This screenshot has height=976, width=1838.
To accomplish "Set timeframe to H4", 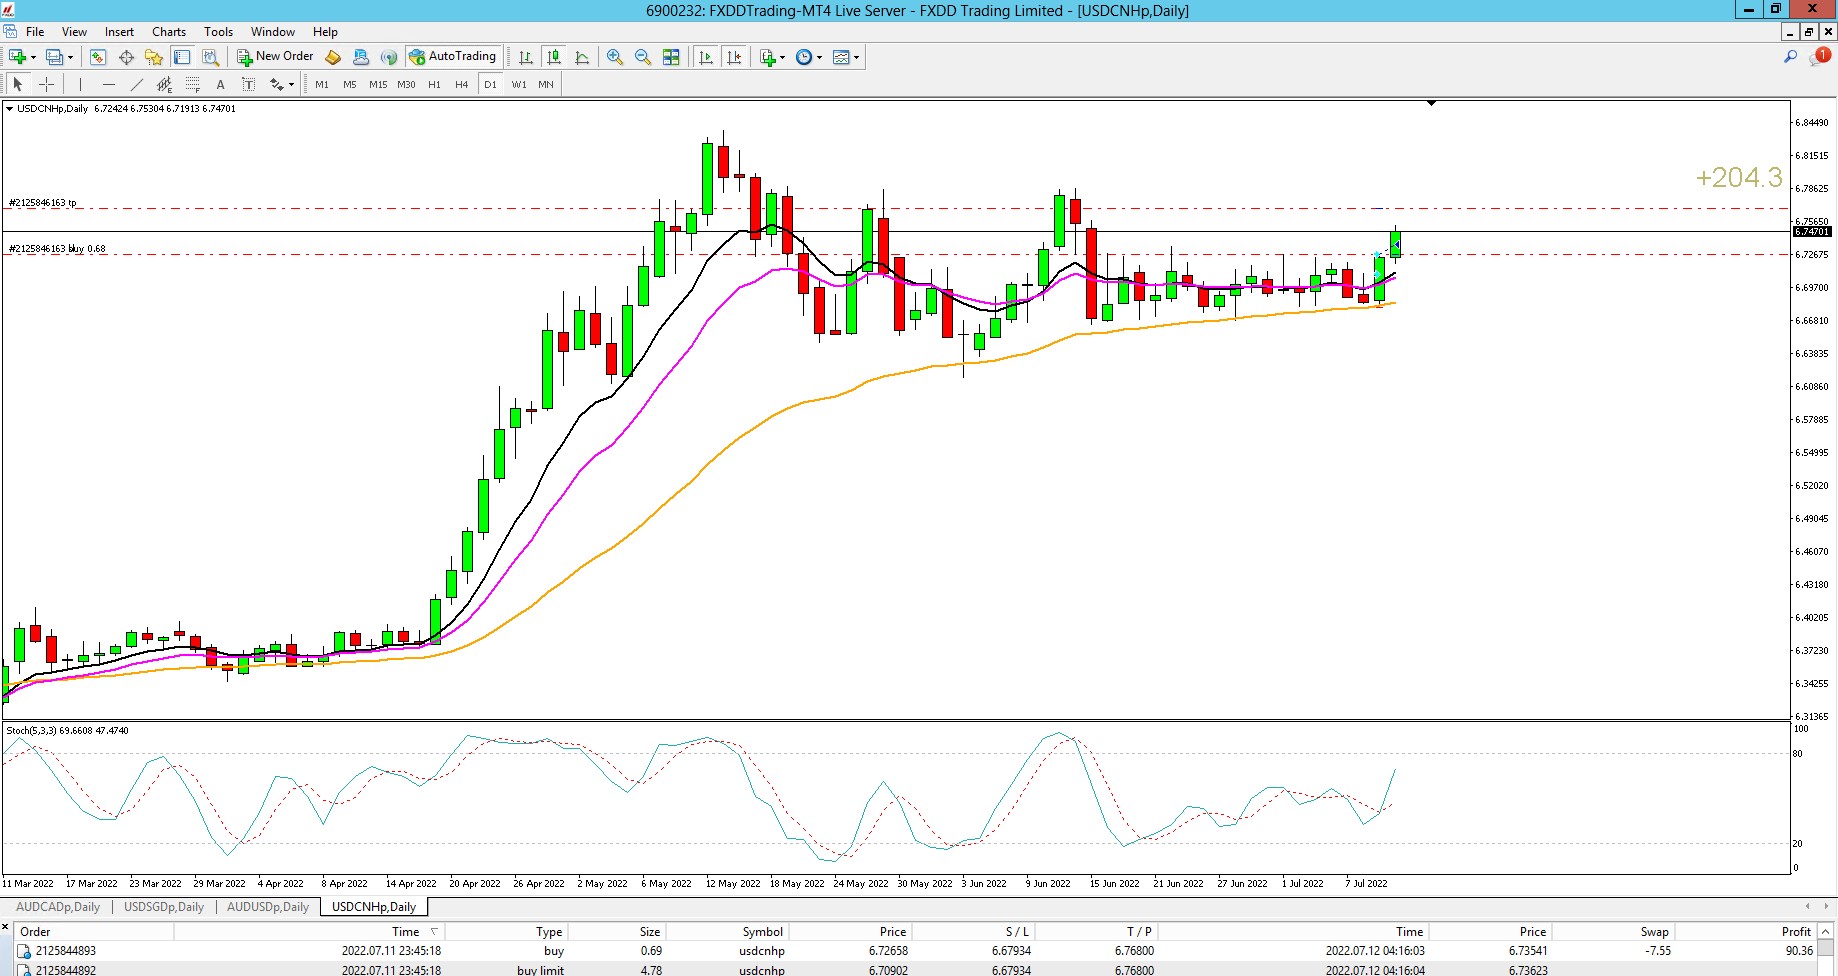I will (462, 84).
